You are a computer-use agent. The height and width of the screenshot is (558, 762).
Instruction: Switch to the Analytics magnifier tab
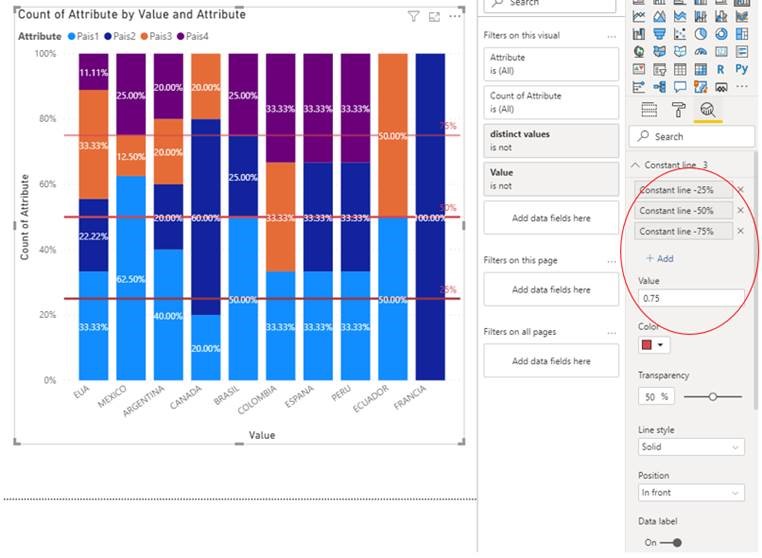tap(708, 110)
